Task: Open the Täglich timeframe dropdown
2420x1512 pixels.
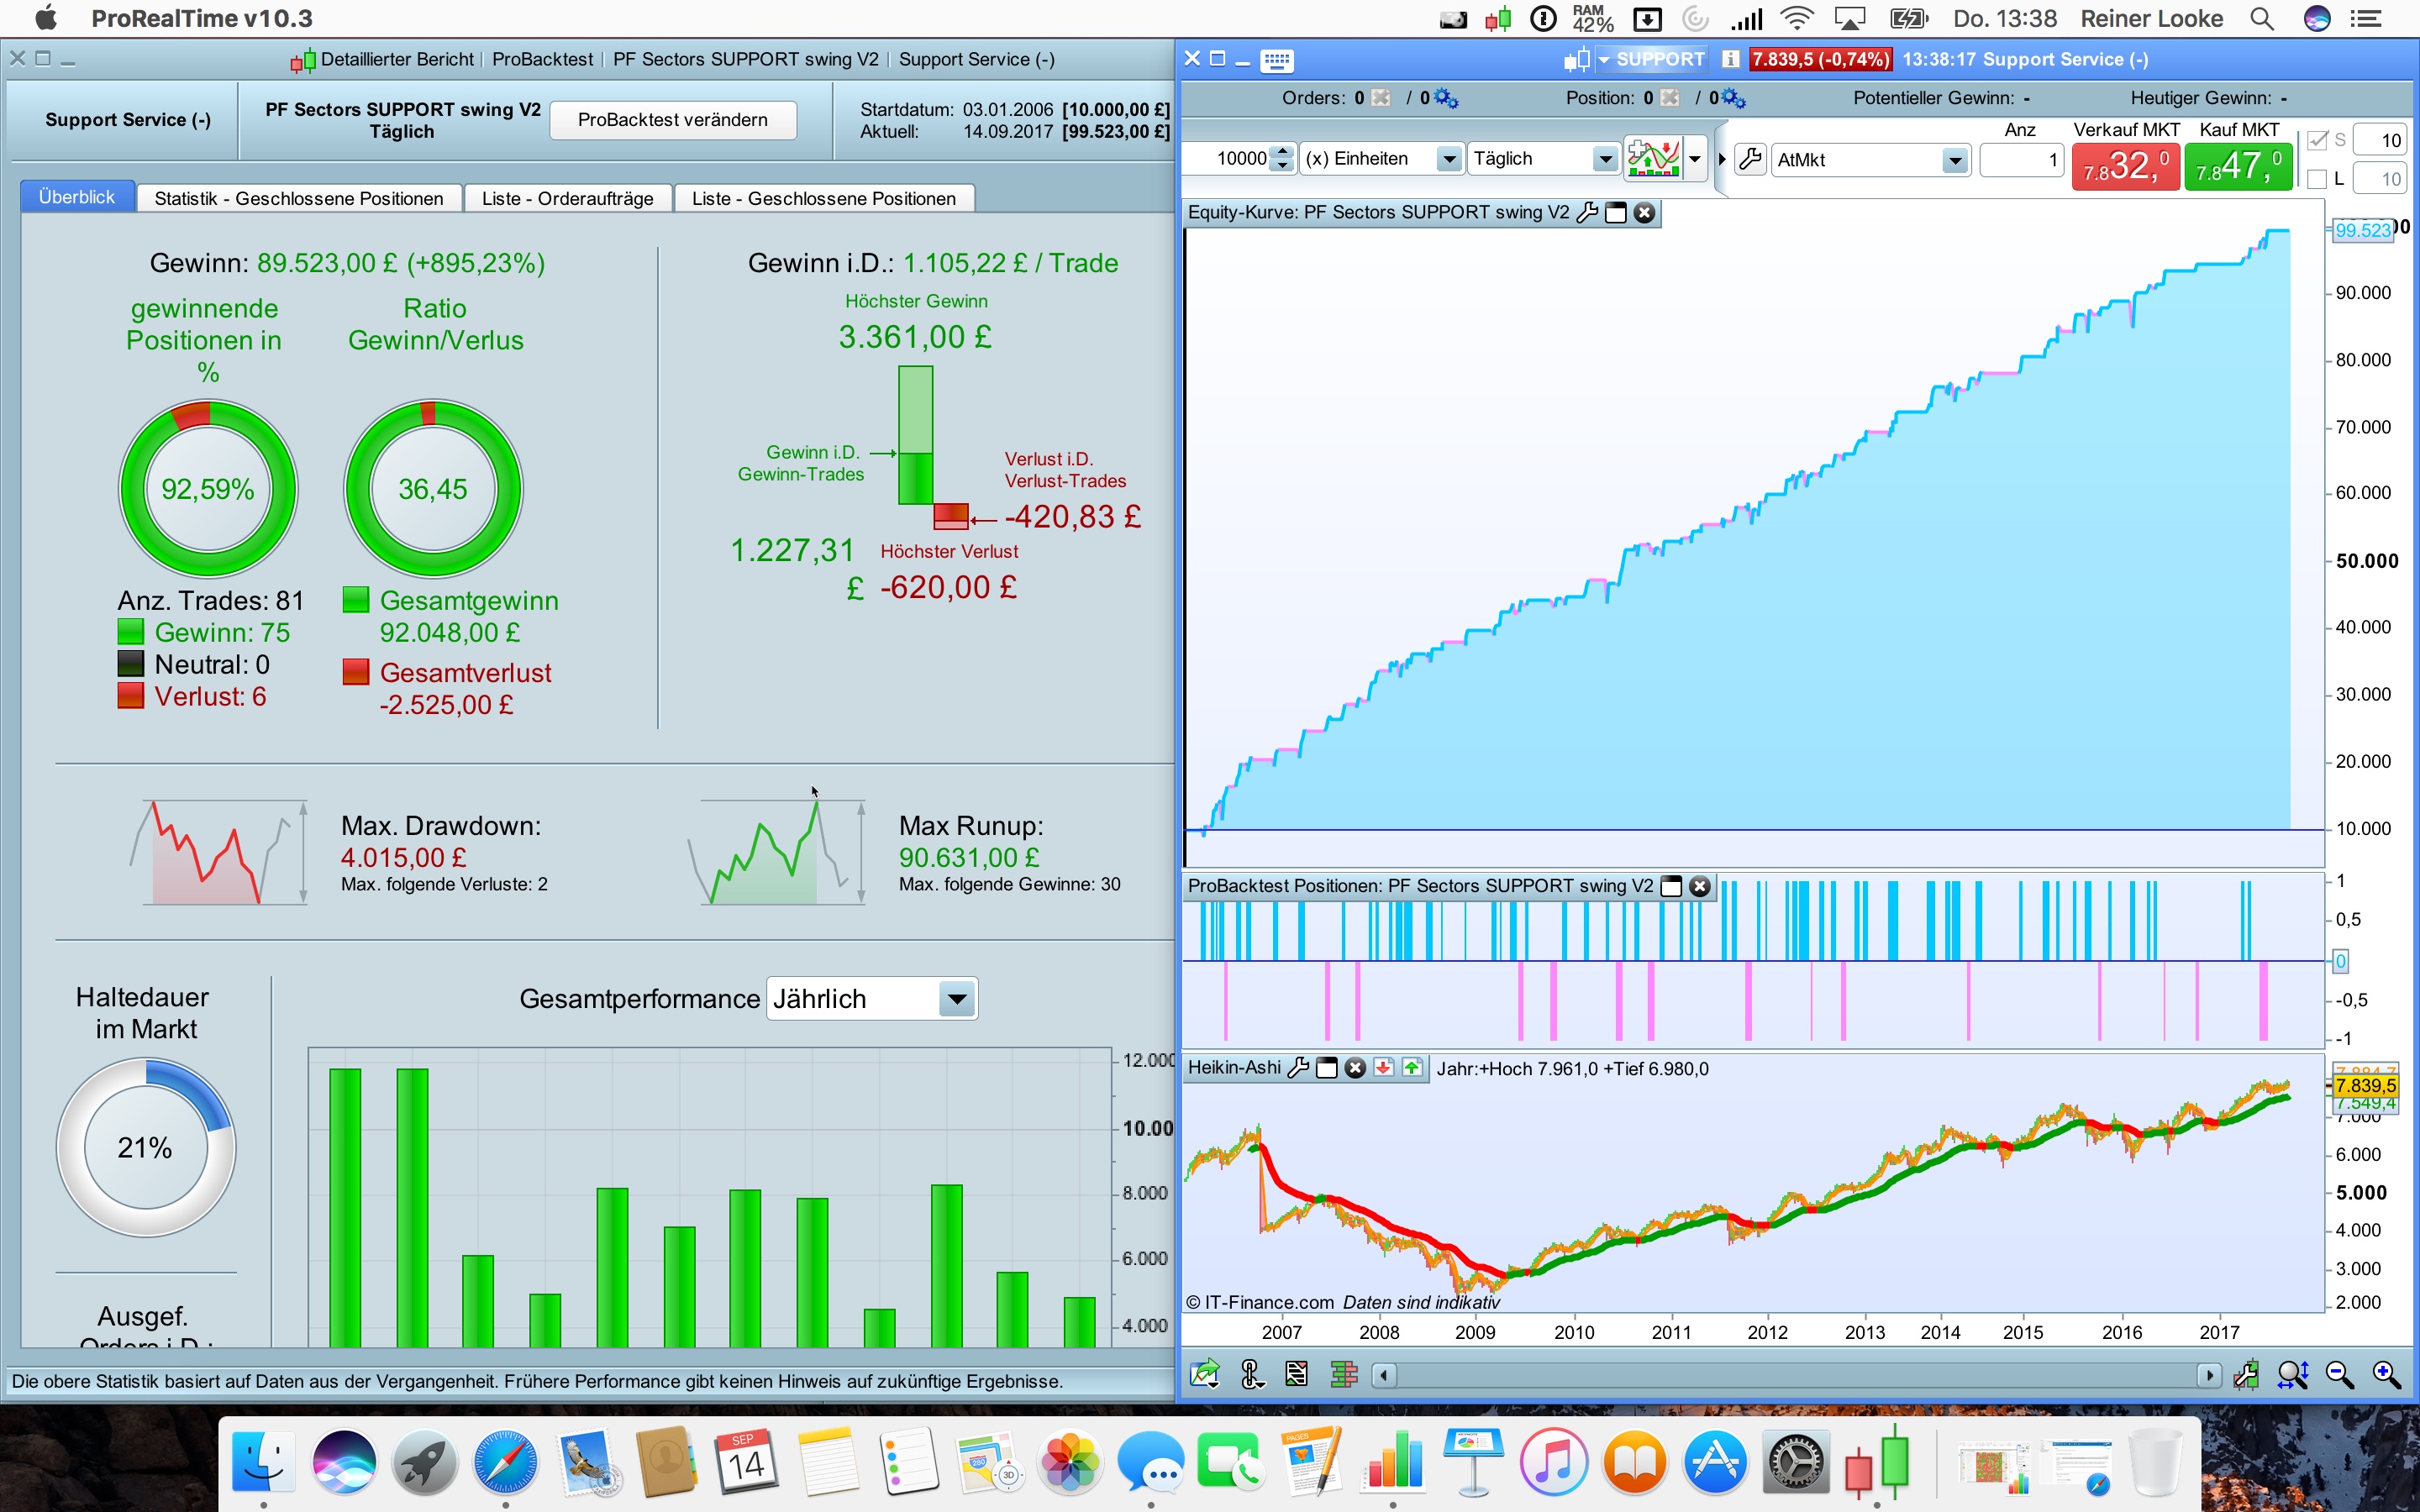Action: 1604,159
